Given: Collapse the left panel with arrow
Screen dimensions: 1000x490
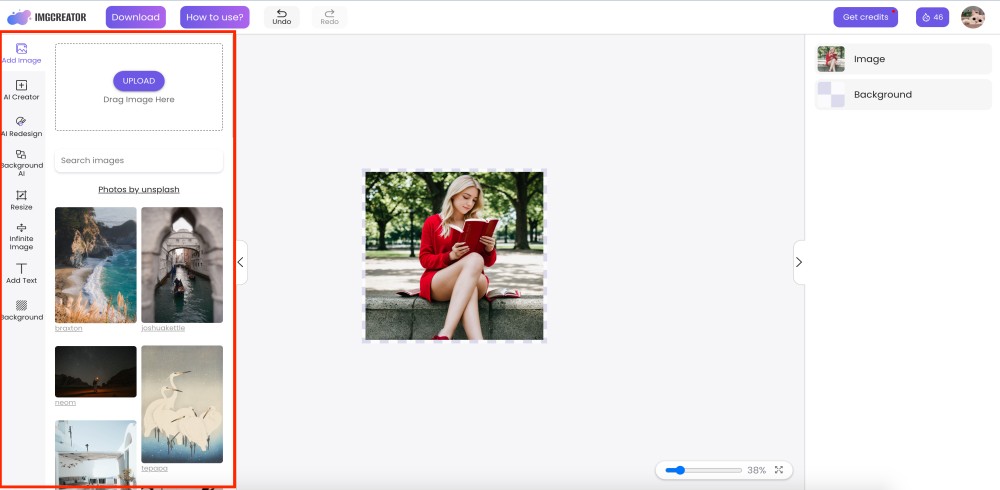Looking at the screenshot, I should click(240, 262).
